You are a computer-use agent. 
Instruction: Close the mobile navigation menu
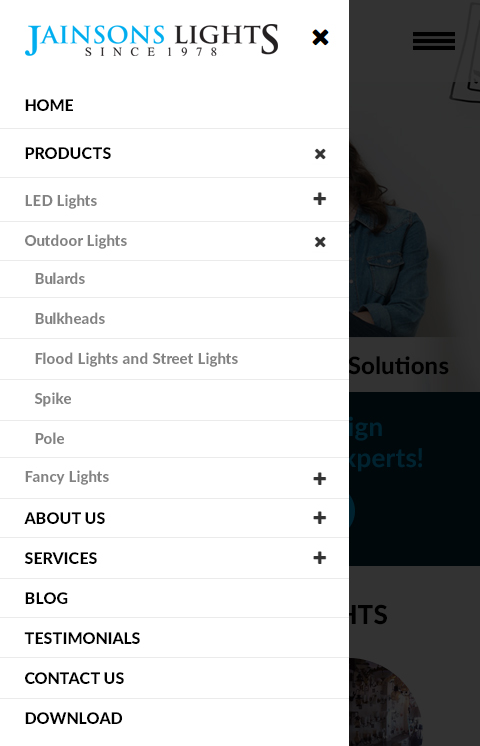pyautogui.click(x=320, y=37)
